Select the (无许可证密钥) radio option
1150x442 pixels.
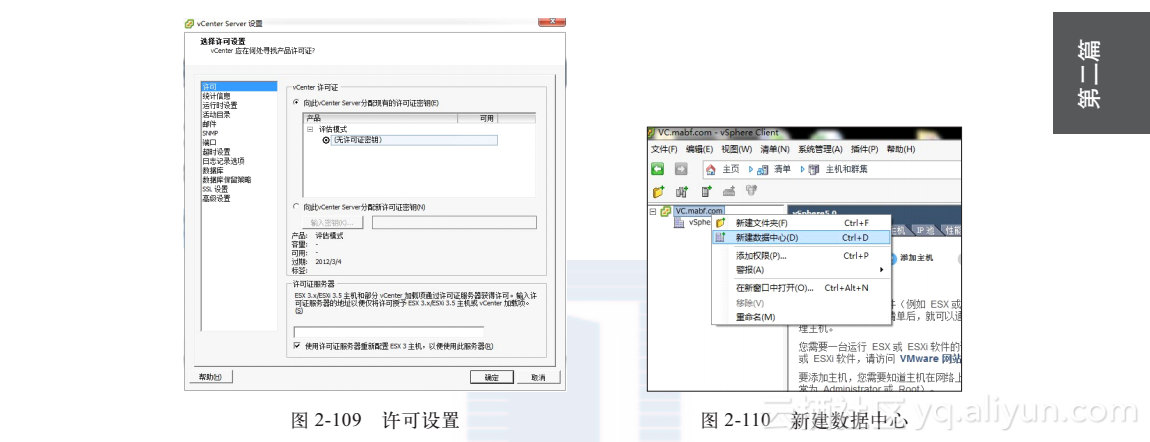click(x=326, y=140)
